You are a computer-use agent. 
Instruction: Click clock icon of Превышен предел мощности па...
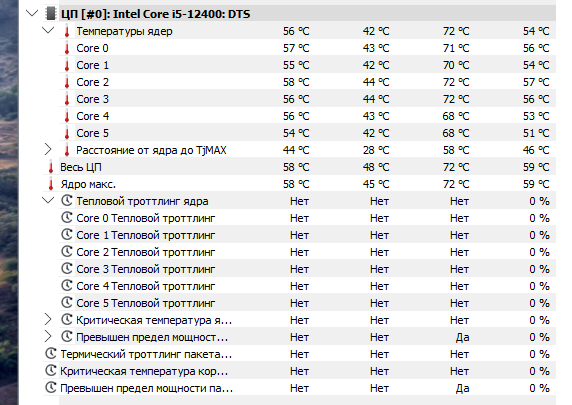click(51, 387)
